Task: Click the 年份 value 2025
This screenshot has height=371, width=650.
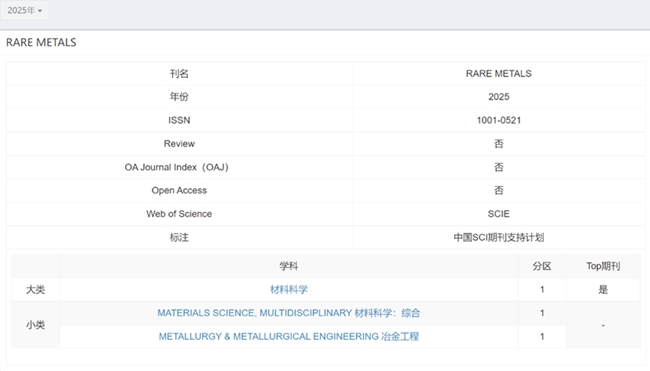Action: [x=499, y=97]
